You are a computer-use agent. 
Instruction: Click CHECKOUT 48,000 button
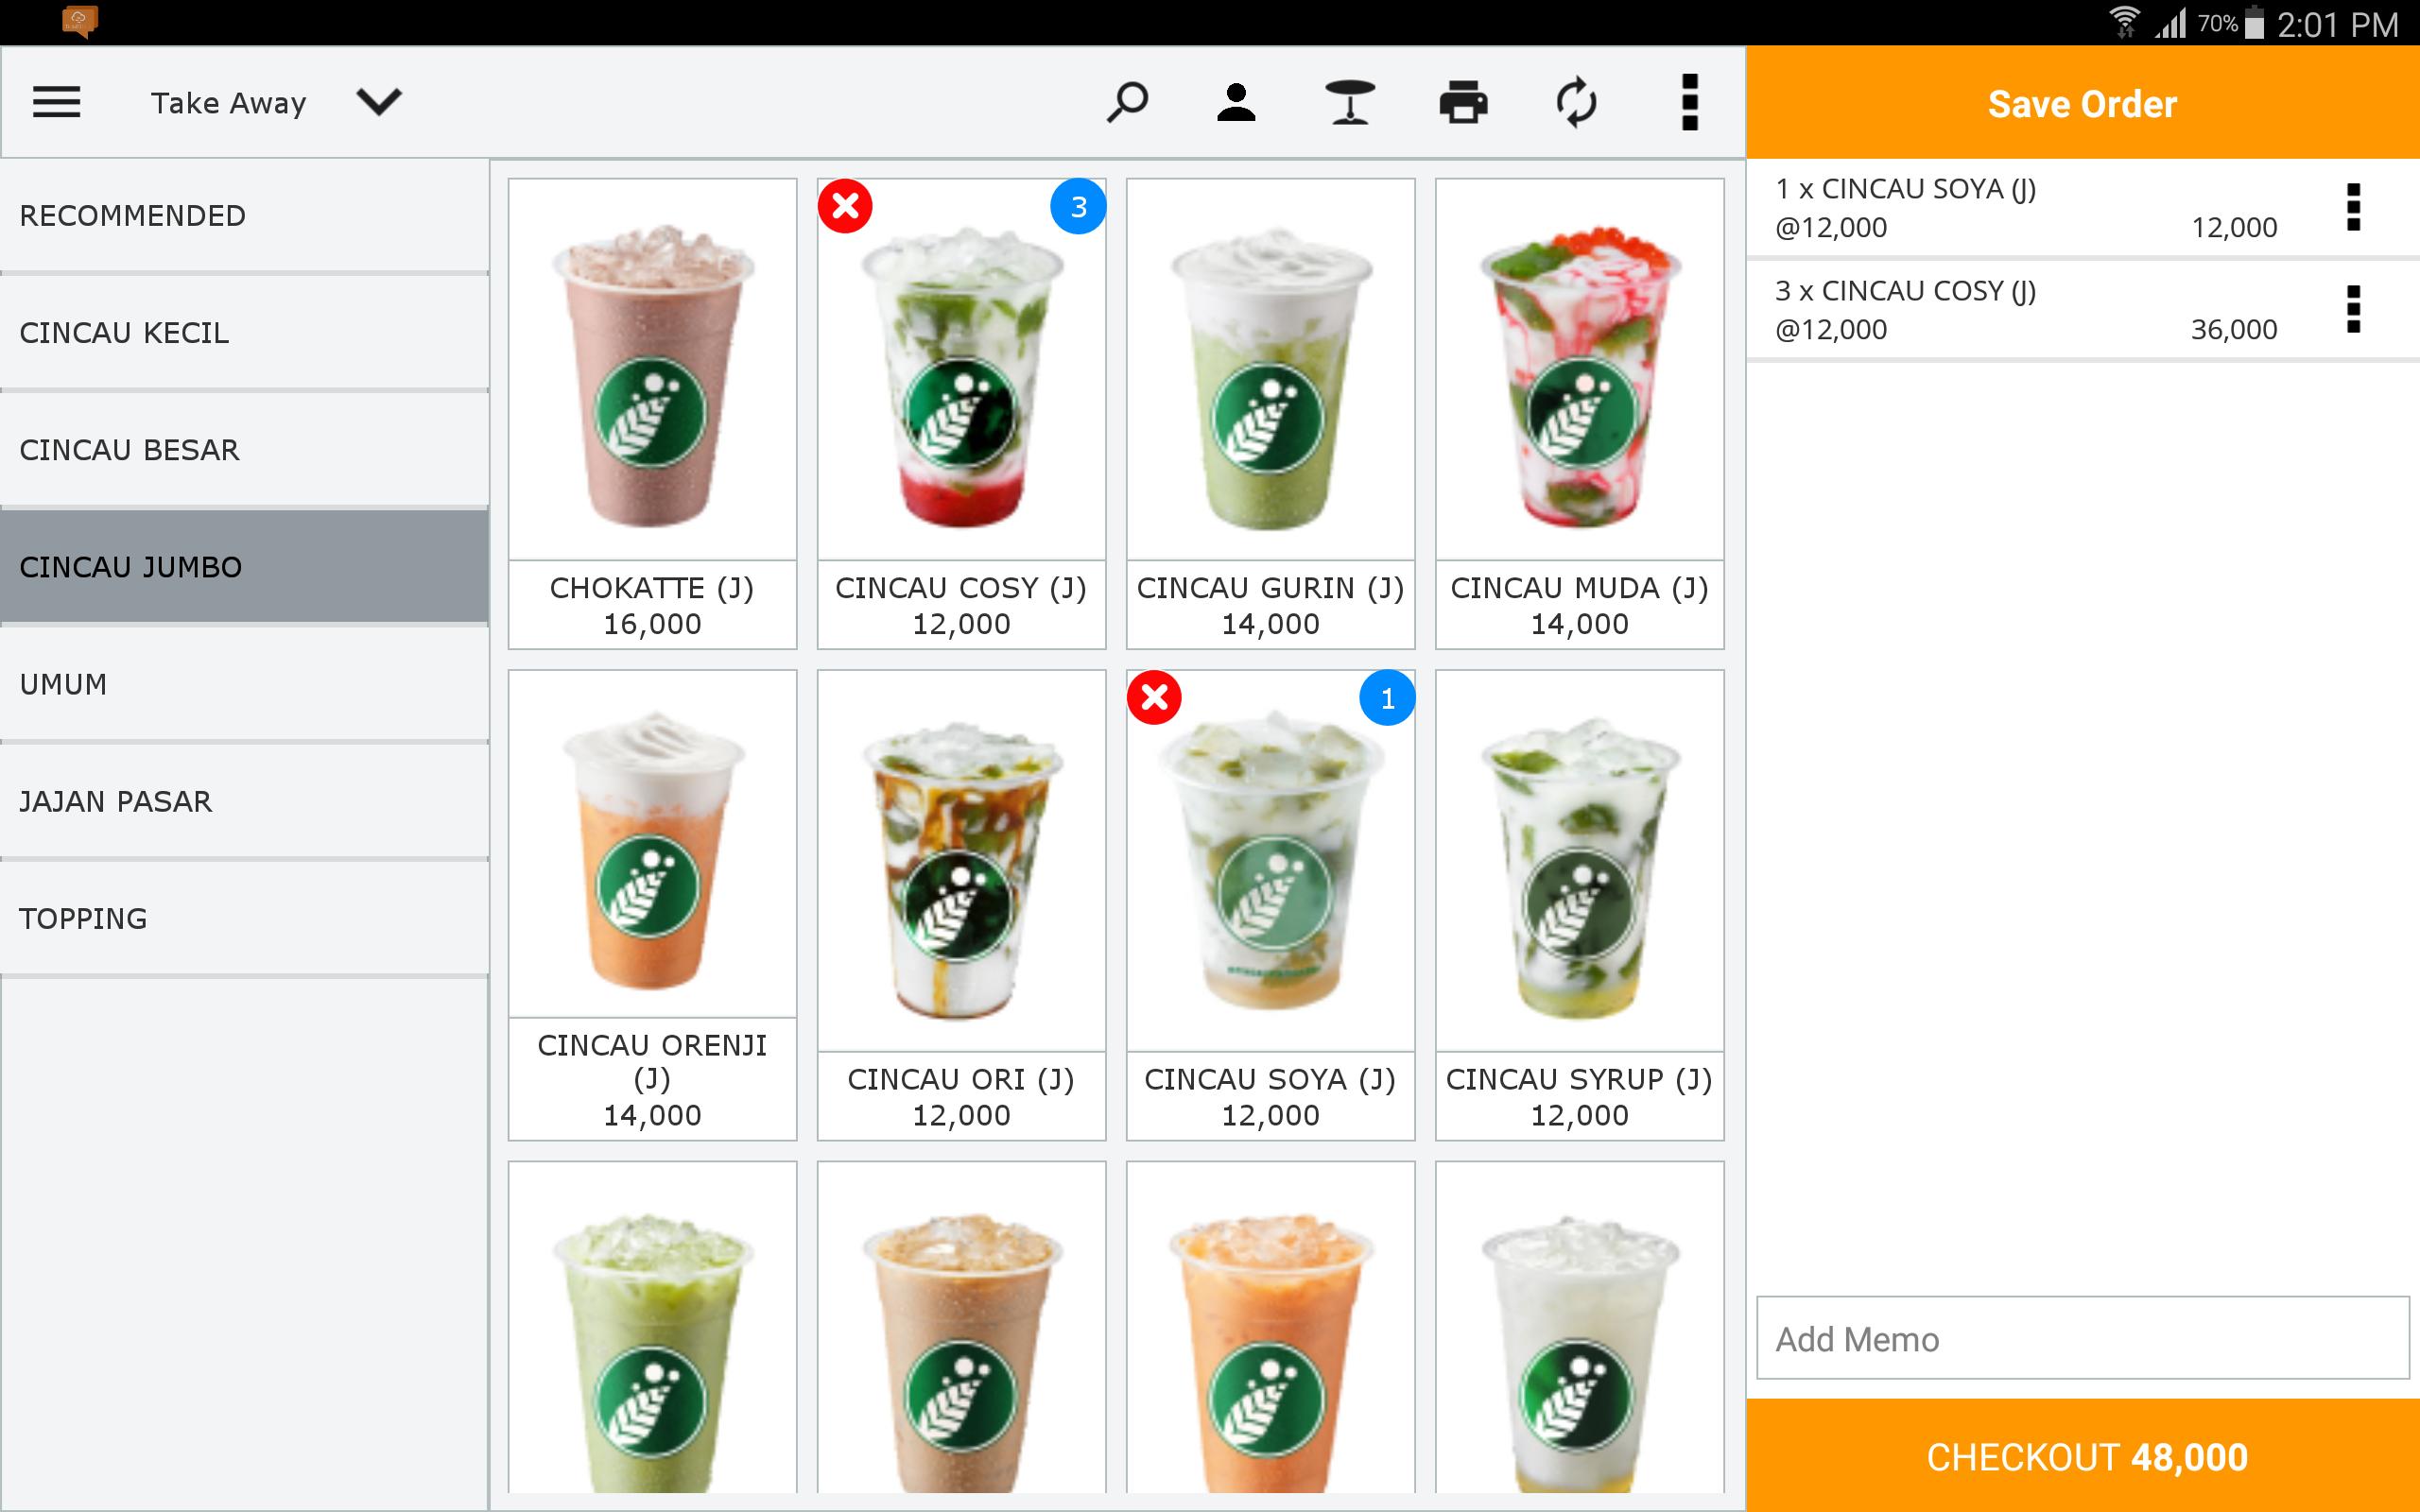tap(2083, 1456)
